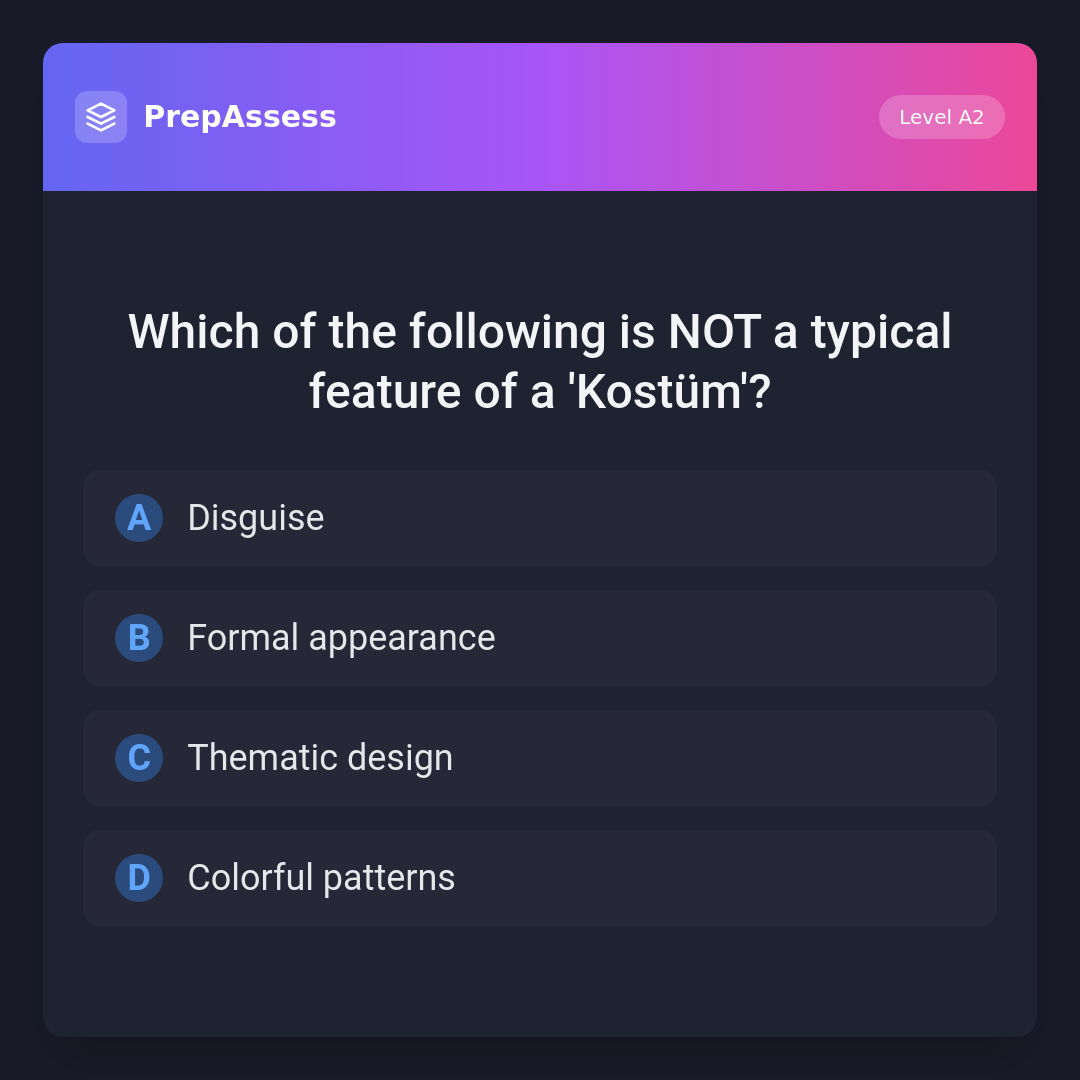Pick the 'Thematic design' answer text
Viewport: 1080px width, 1080px height.
pos(320,758)
